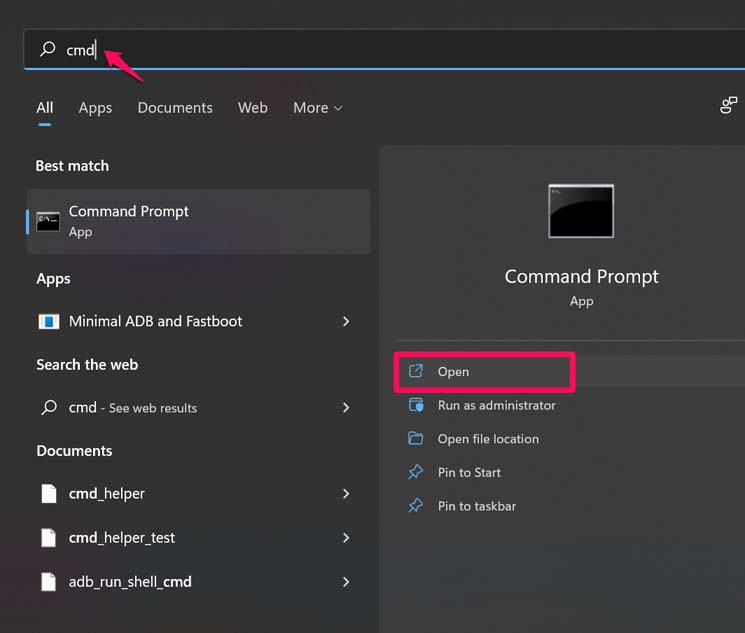Open Command Prompt using the Open button
Viewport: 745px width, 633px height.
coord(484,372)
